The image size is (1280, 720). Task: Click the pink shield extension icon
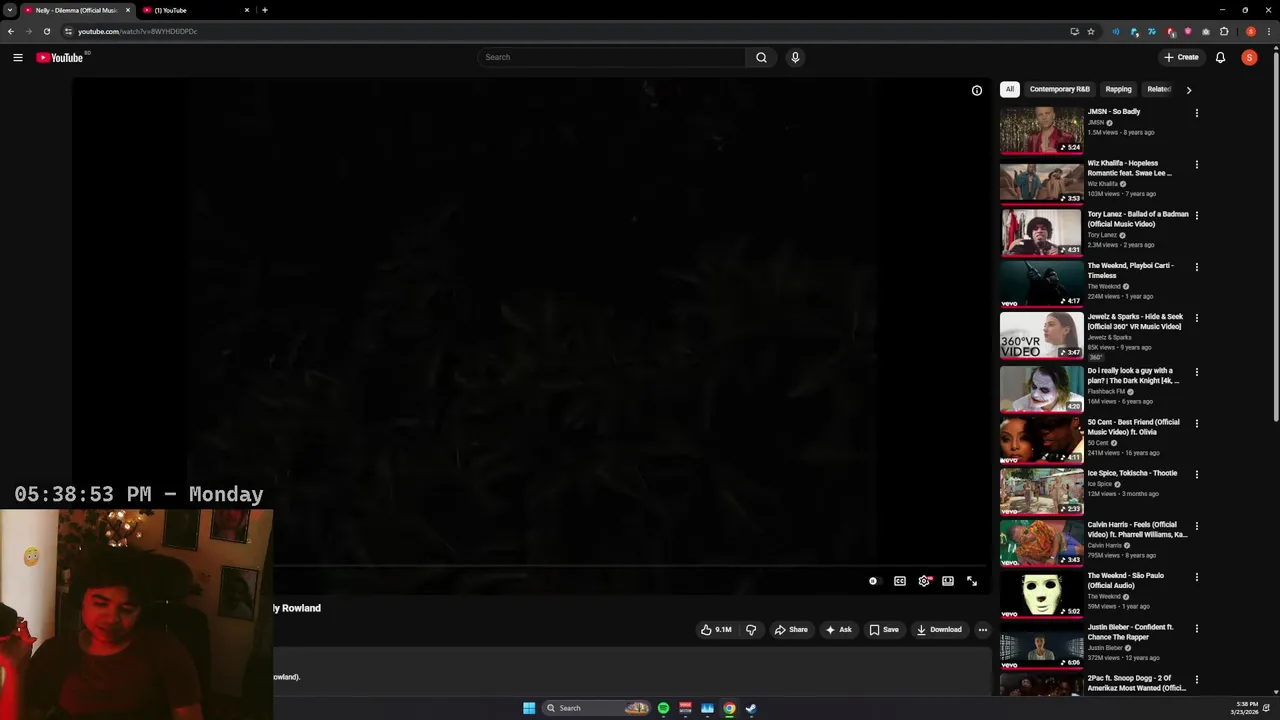click(x=1188, y=31)
